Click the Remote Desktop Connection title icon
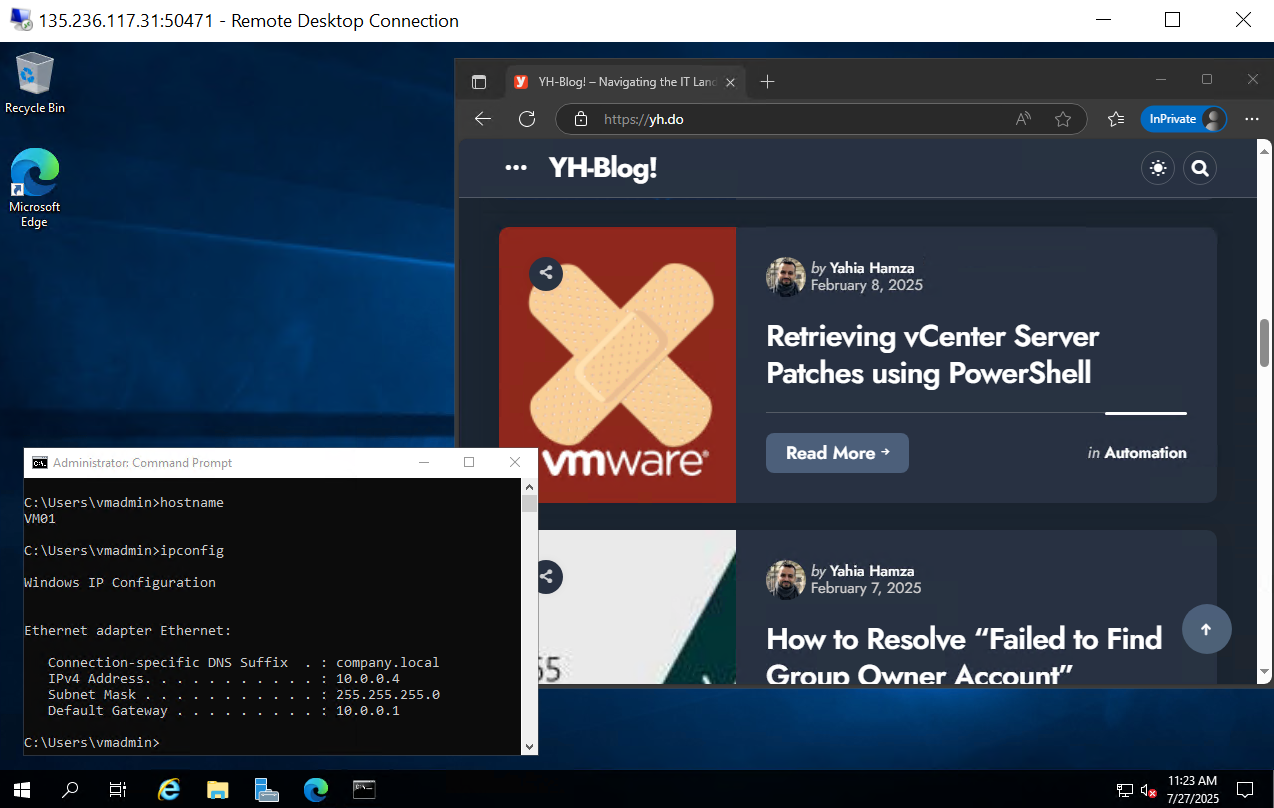Screen dimensions: 1274x808 coord(20,20)
